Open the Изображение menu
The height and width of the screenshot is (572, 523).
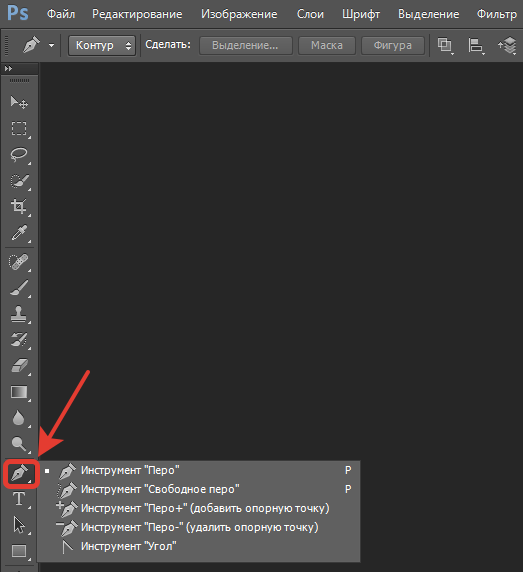[239, 14]
